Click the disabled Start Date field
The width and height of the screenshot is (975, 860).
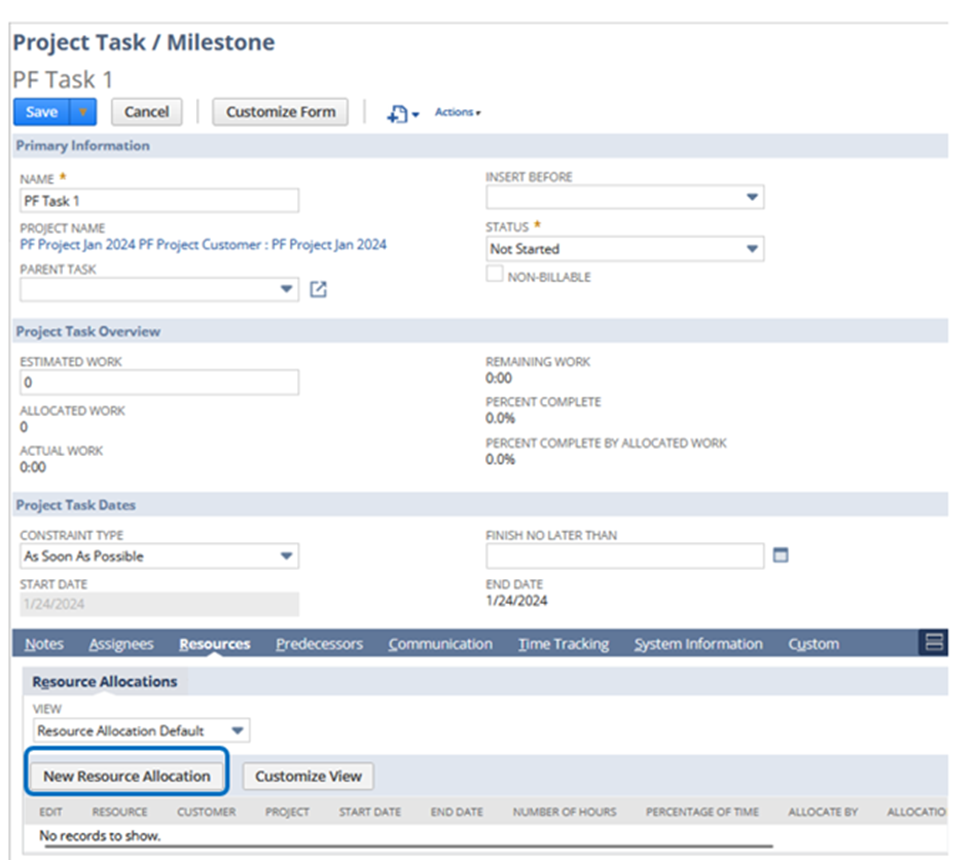tap(159, 604)
